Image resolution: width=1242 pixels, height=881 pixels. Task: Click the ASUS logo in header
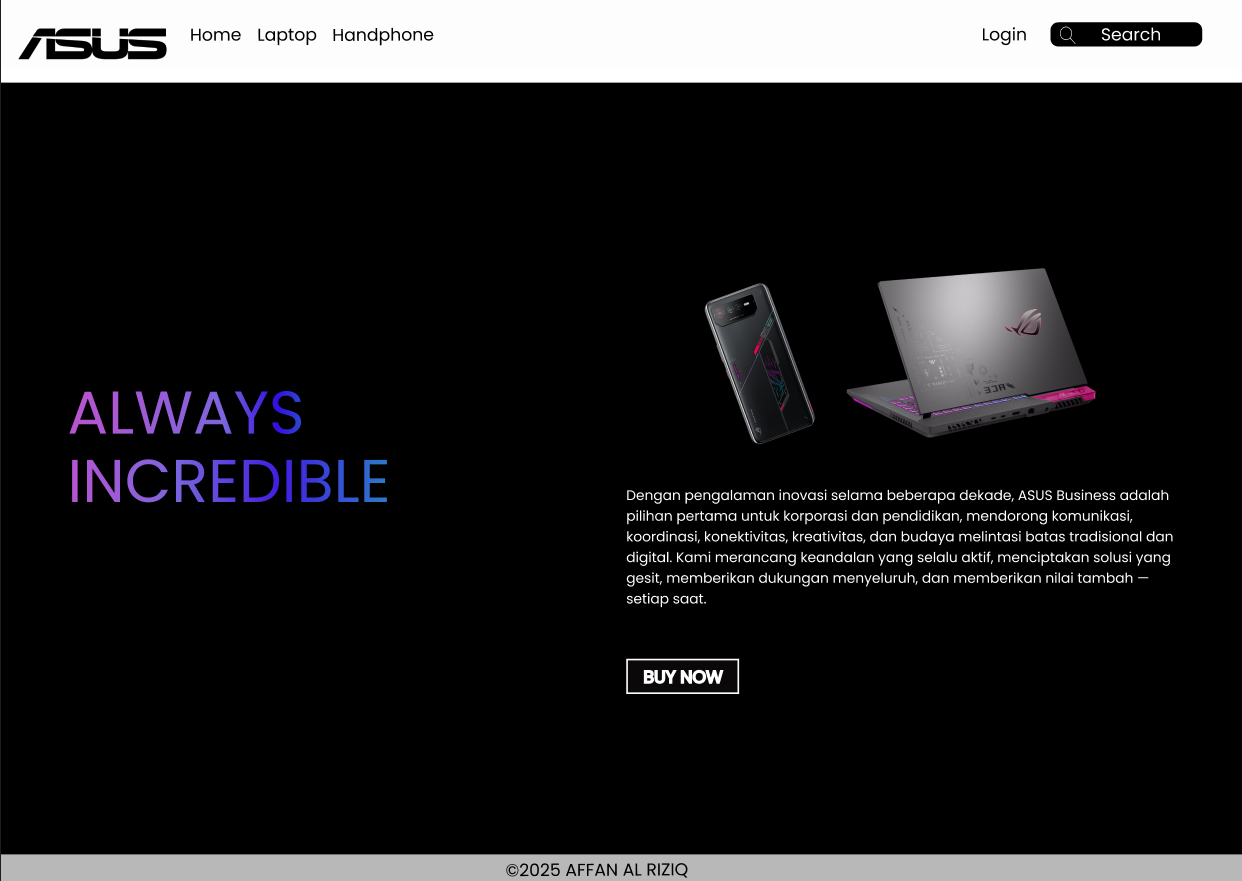[93, 44]
